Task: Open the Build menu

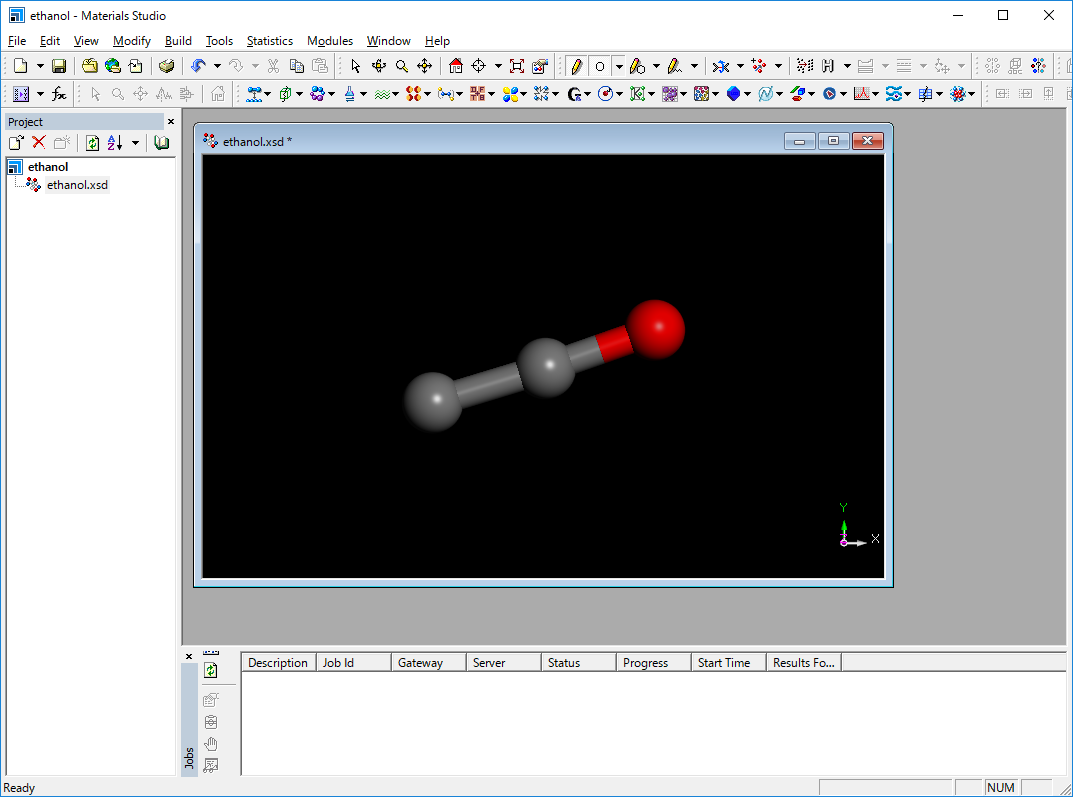Action: pyautogui.click(x=178, y=41)
